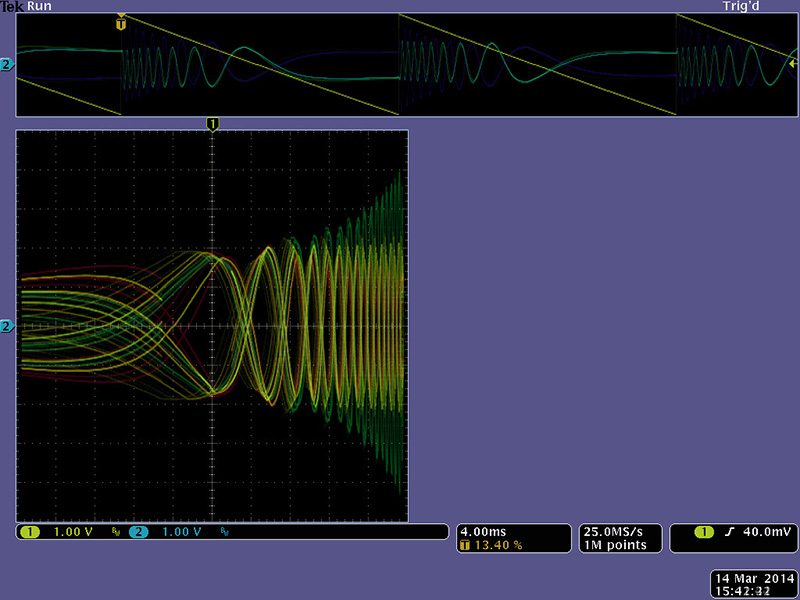Click channel 2 1.00 V scale readout

[182, 532]
